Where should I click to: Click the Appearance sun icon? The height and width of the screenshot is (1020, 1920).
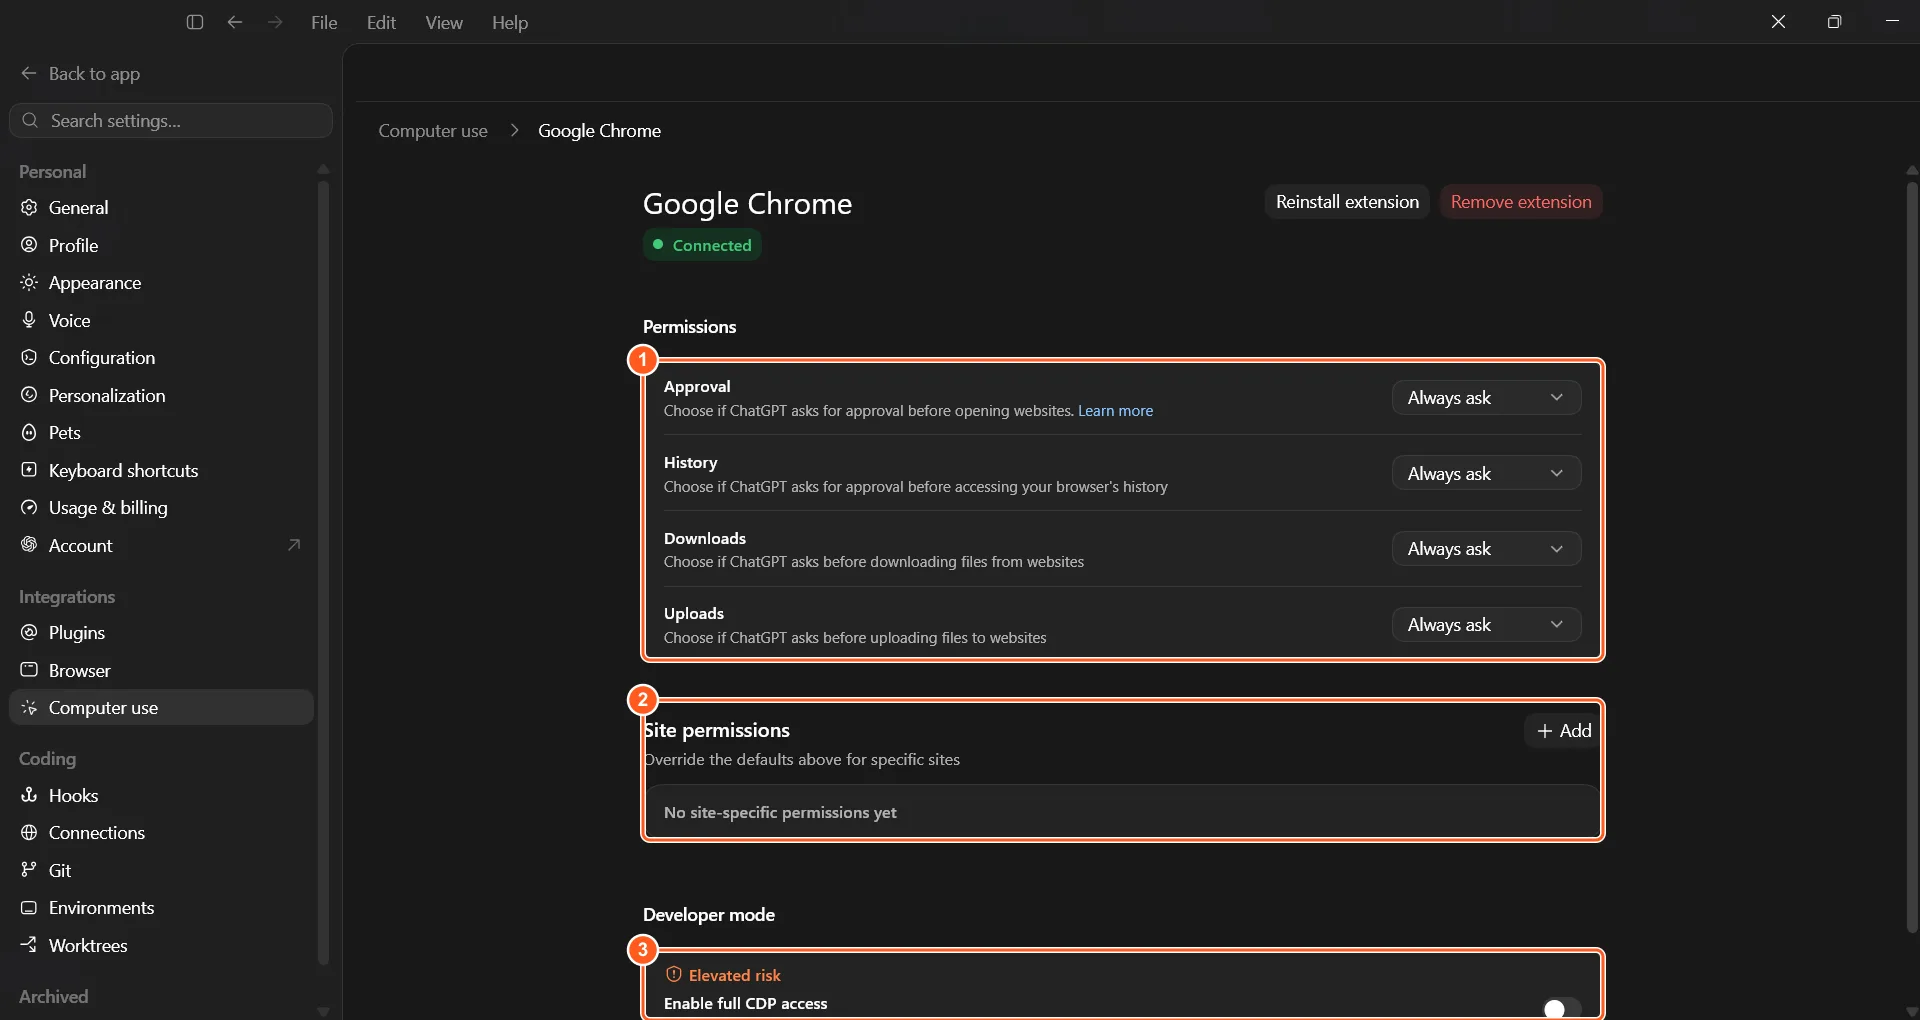tap(29, 282)
